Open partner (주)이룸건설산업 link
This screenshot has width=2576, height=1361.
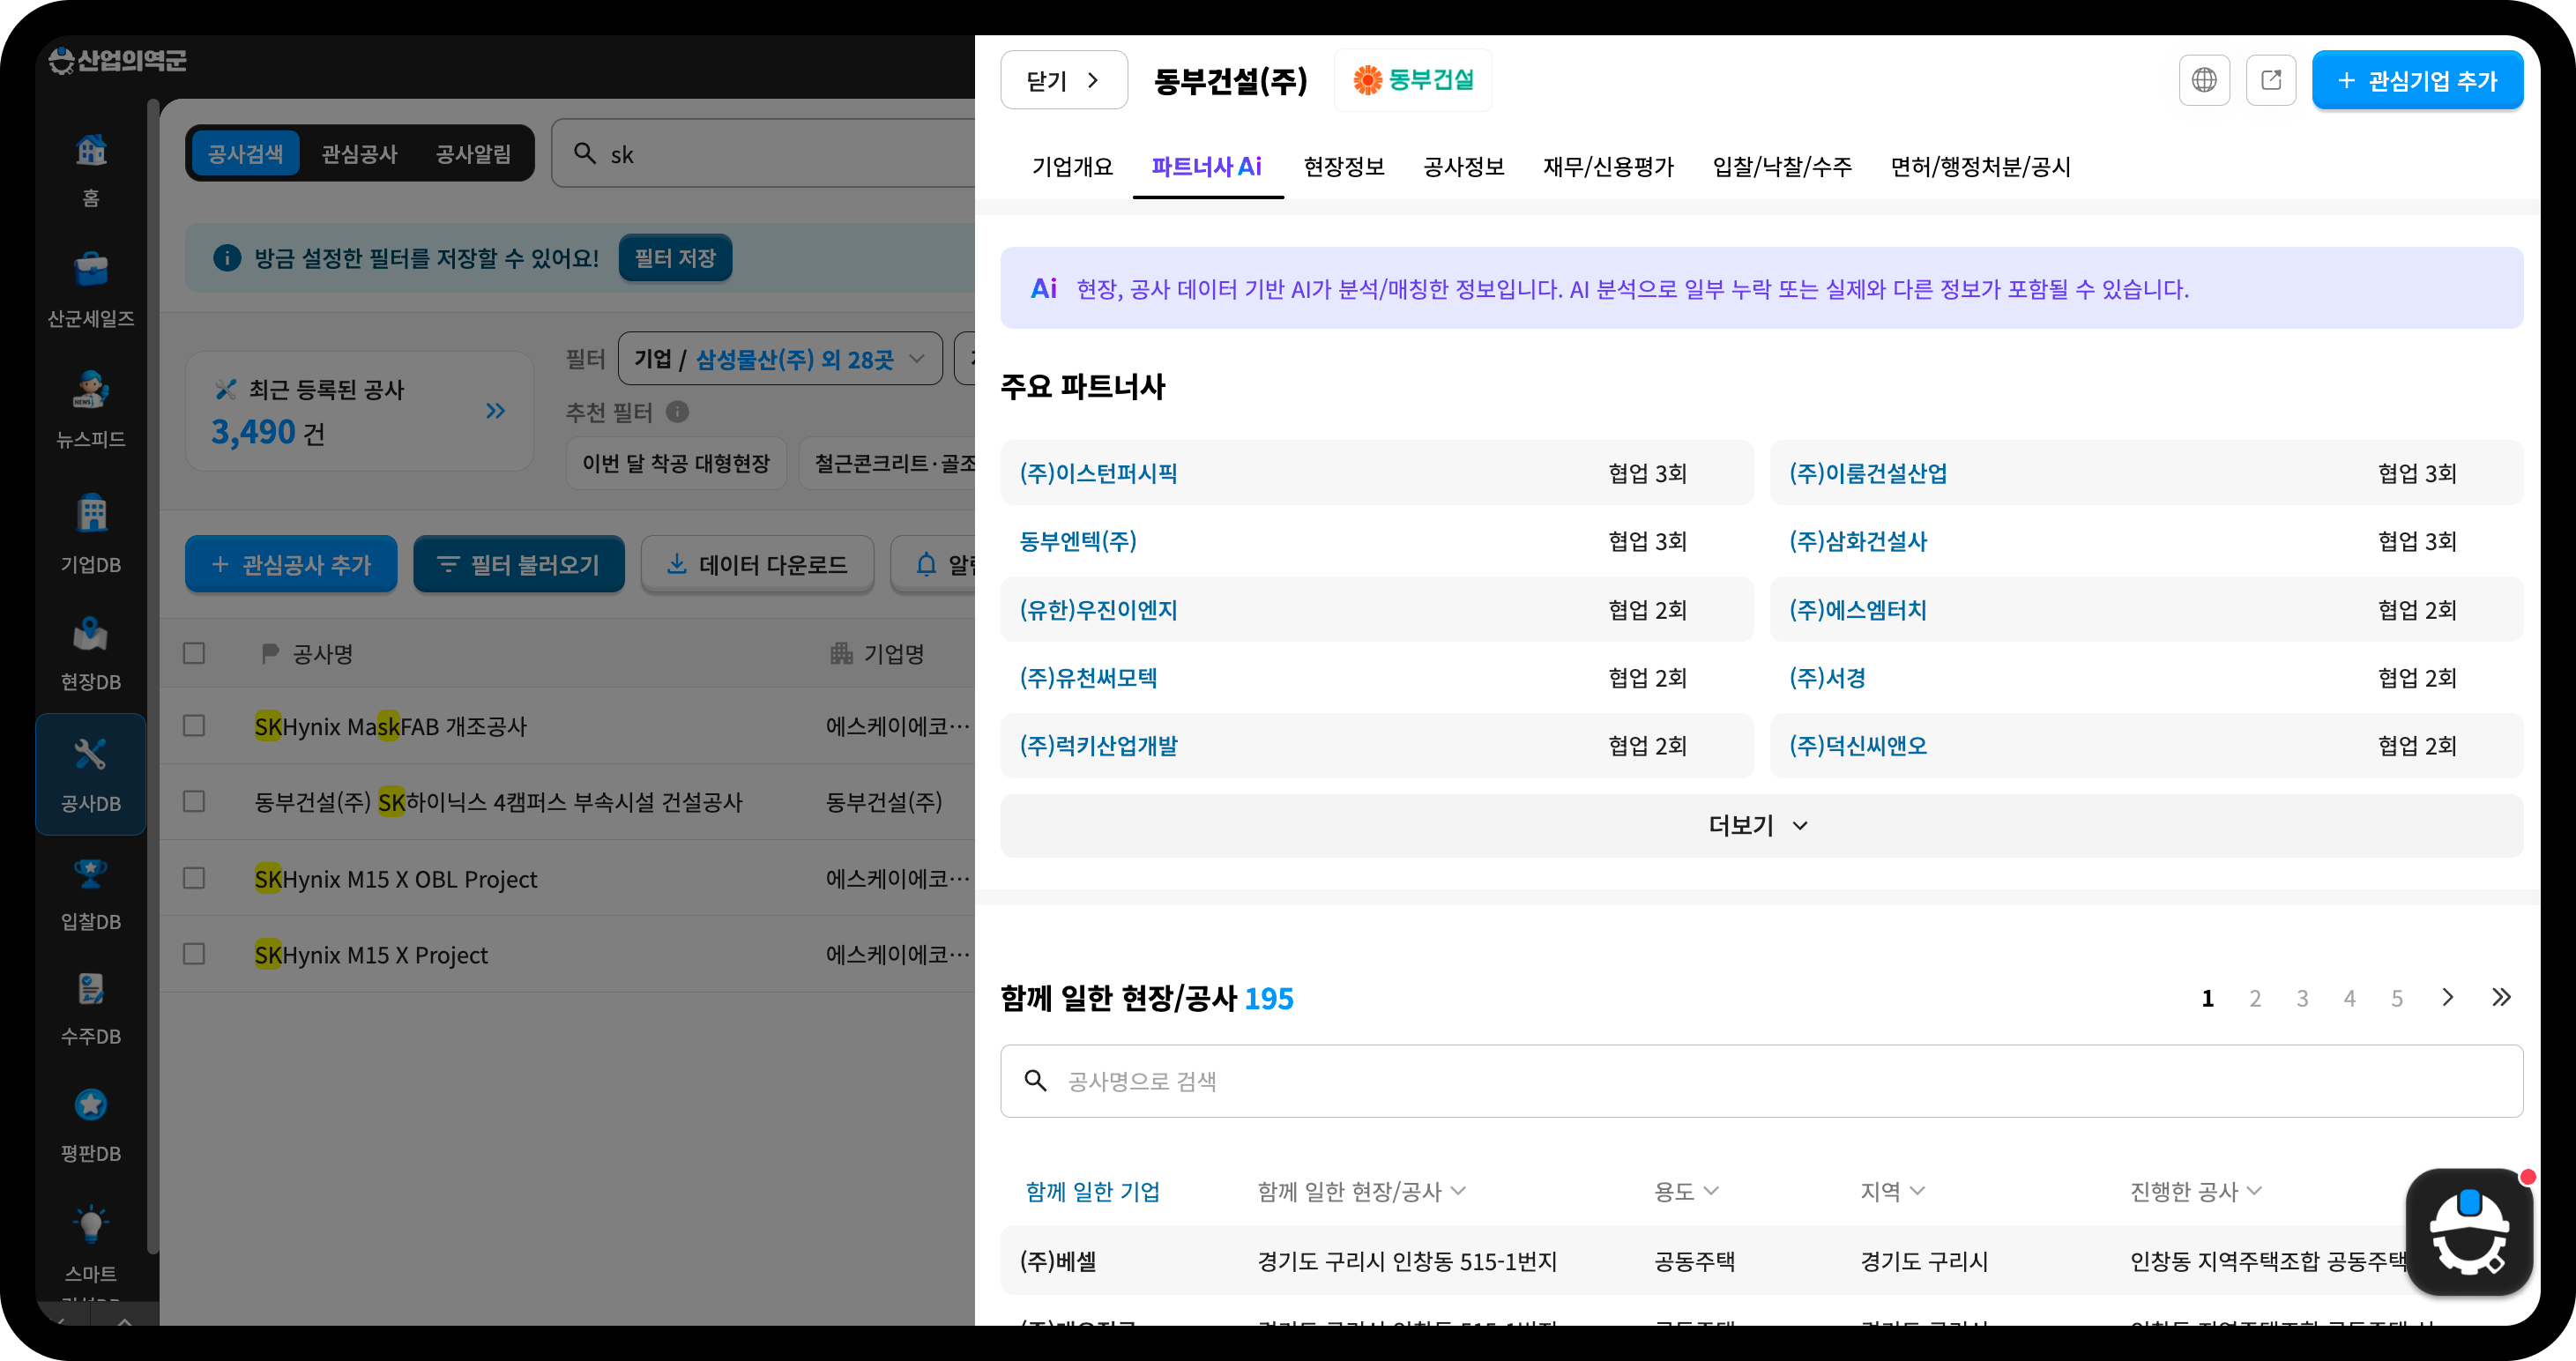[1868, 473]
